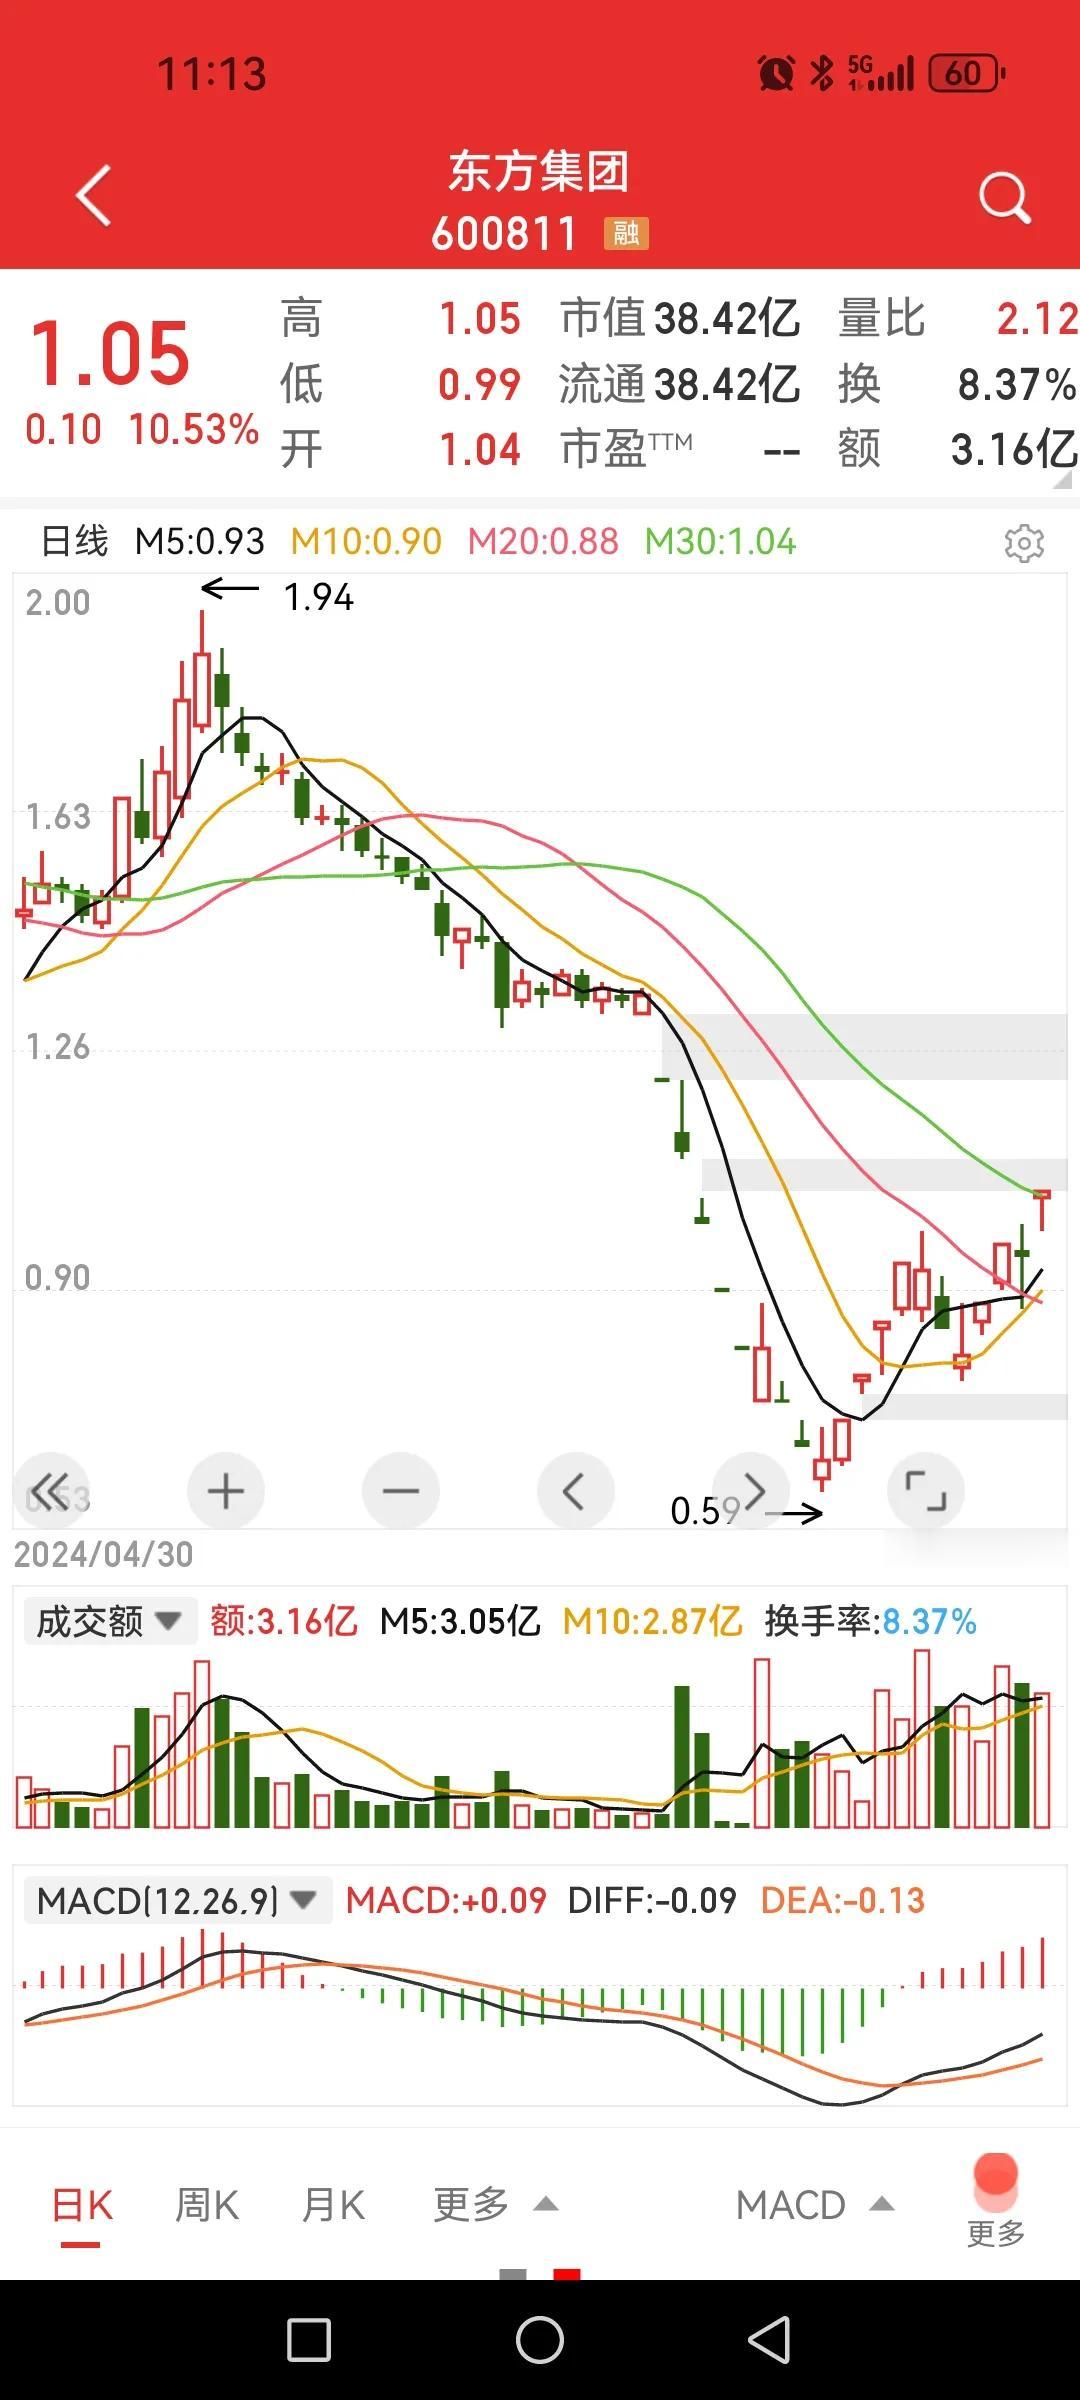
Task: Tap Android home circle button
Action: 540,2341
